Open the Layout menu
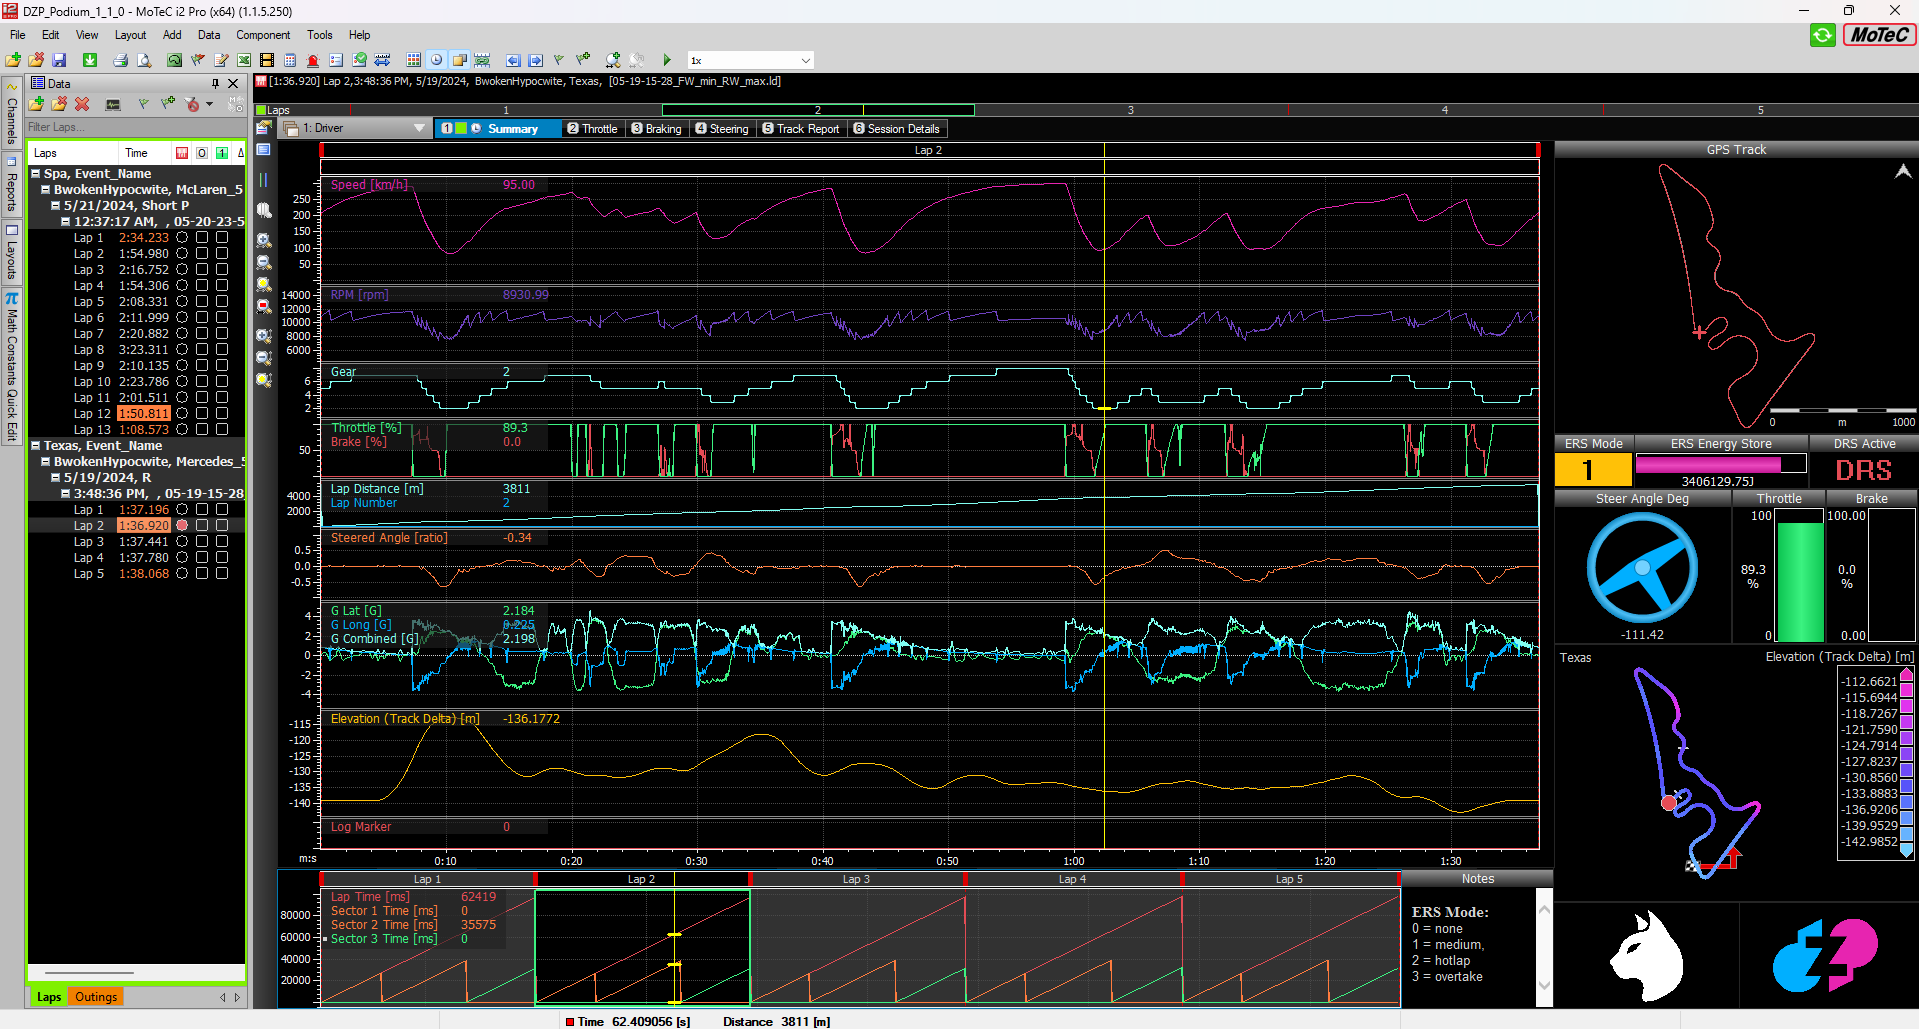 coord(130,35)
